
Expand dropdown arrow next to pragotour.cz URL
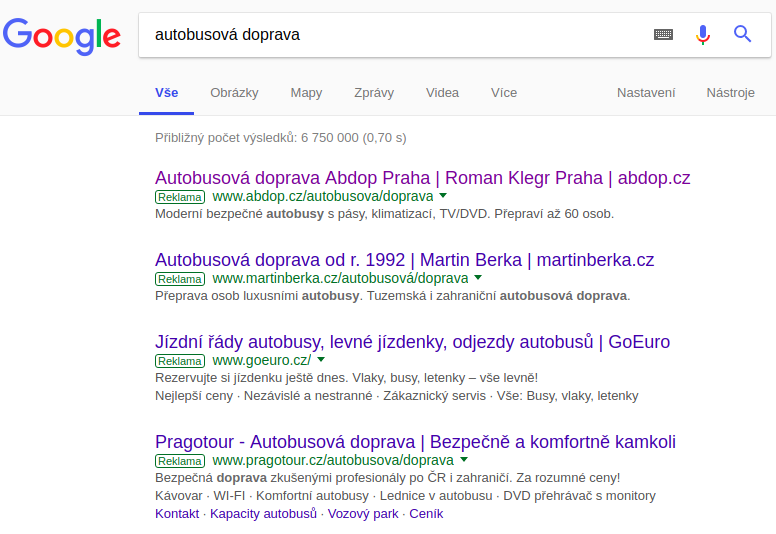point(464,460)
